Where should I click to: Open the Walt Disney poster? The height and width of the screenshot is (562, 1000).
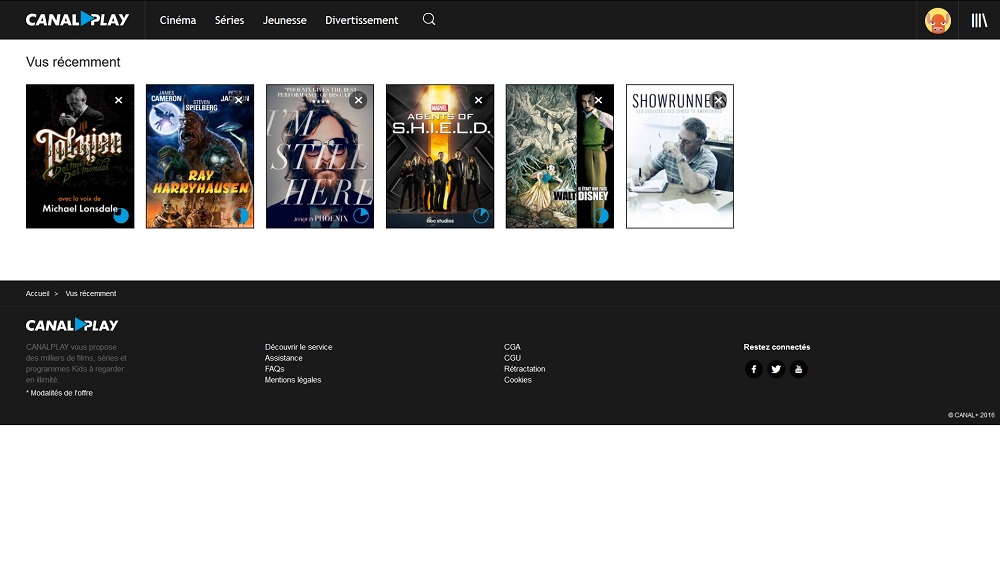coord(559,156)
